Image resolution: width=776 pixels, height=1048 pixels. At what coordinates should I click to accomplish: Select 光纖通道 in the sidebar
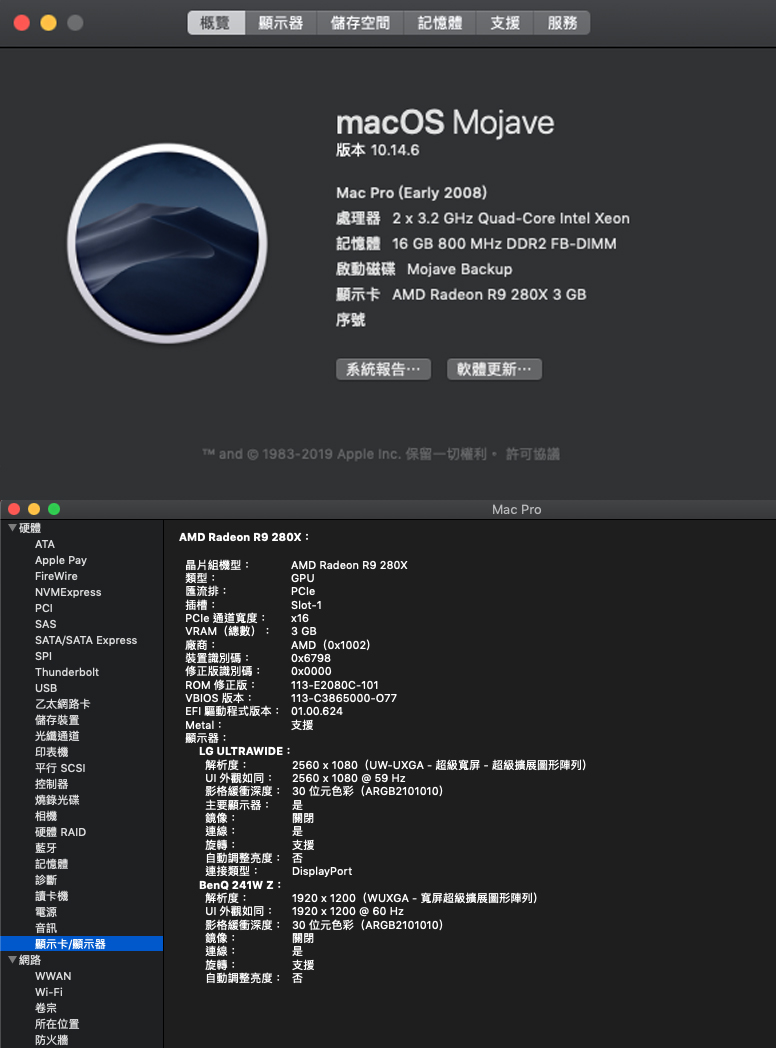point(57,736)
